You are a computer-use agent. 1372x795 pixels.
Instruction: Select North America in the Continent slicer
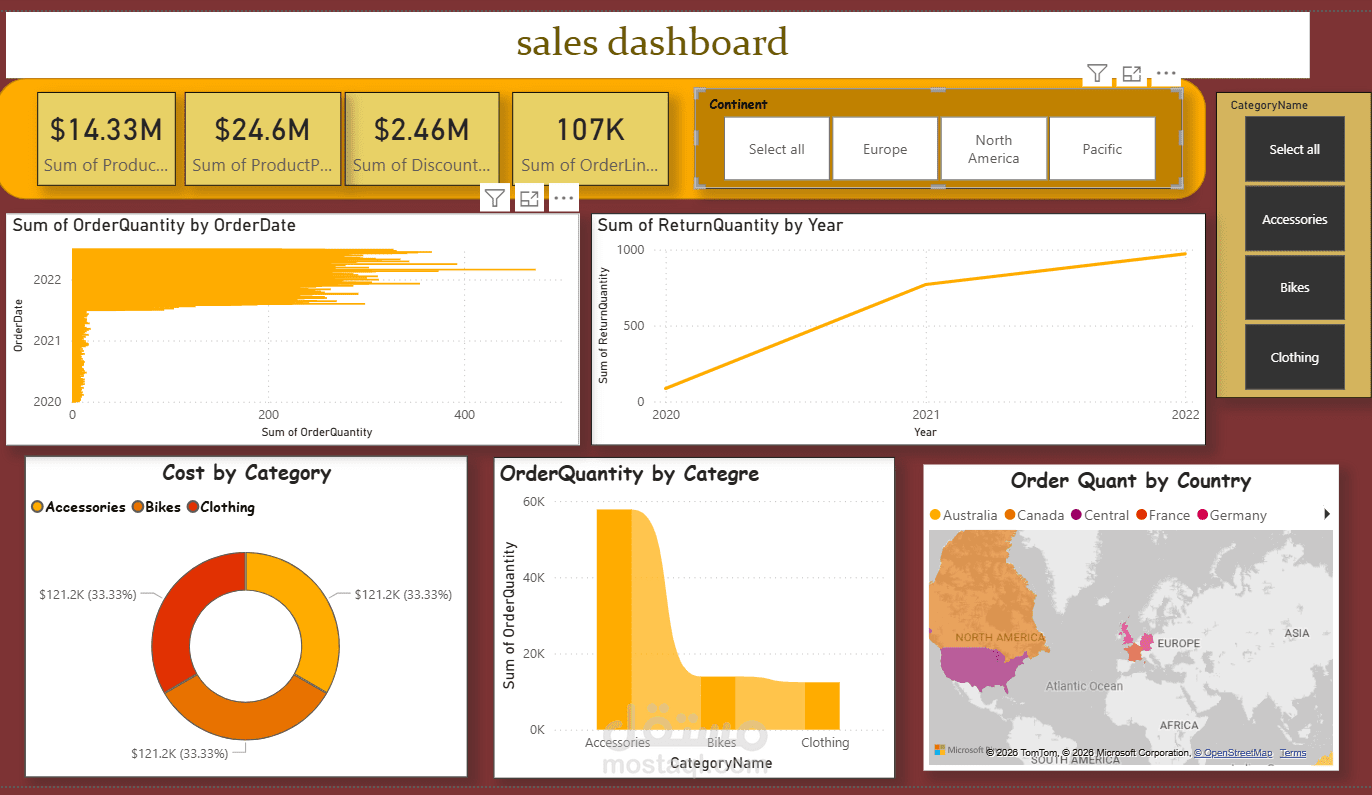(993, 148)
